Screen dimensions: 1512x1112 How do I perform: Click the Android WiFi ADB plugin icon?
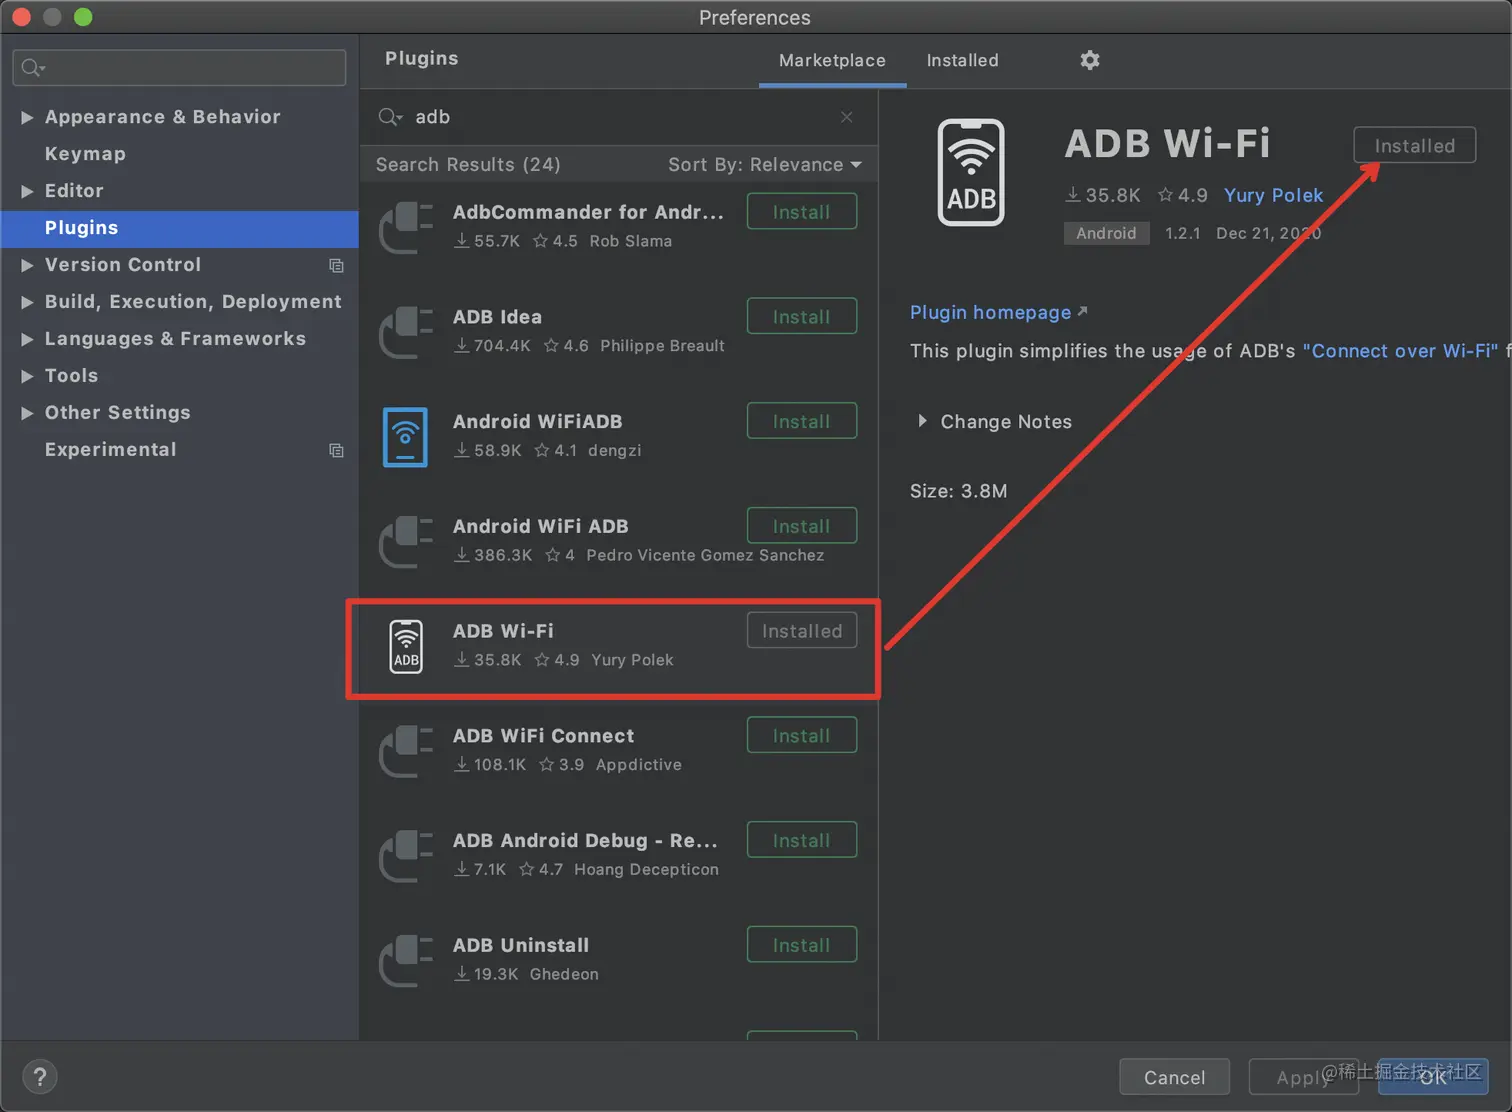pyautogui.click(x=406, y=541)
